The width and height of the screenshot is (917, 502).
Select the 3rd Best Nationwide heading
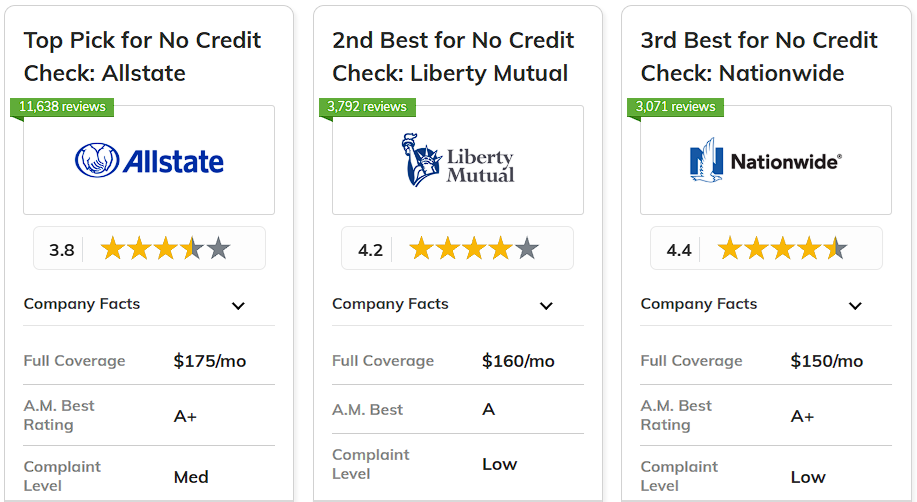tap(759, 57)
